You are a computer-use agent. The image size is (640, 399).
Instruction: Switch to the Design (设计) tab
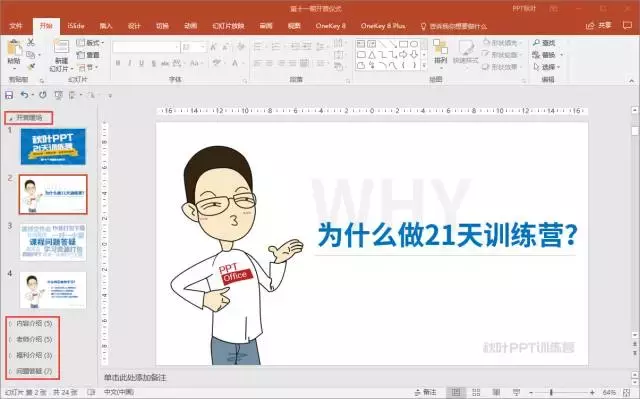point(134,26)
